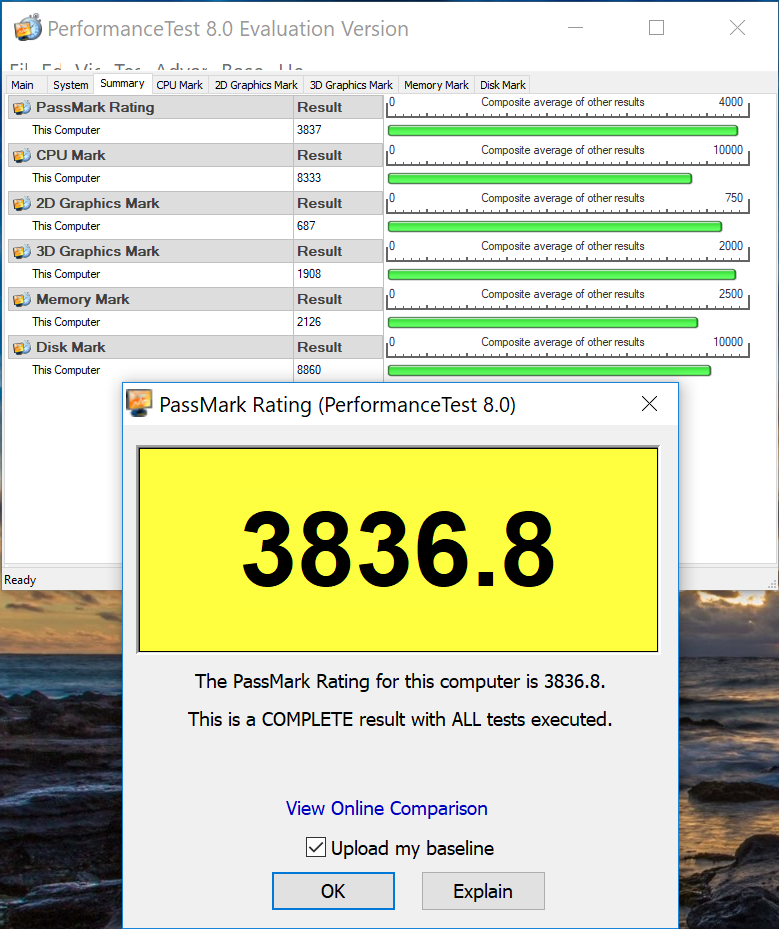Click the Memory Mark row icon
Viewport: 779px width, 929px height.
tap(22, 300)
